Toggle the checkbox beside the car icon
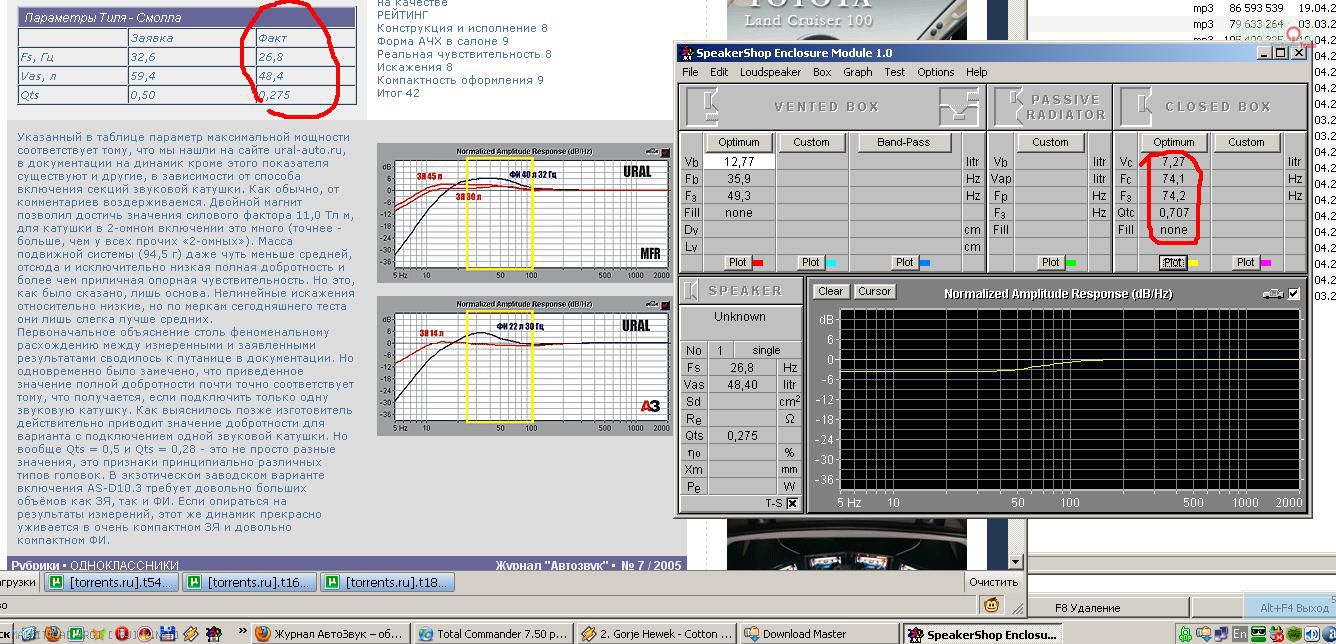Screen dimensions: 1336x644 (x=1294, y=293)
